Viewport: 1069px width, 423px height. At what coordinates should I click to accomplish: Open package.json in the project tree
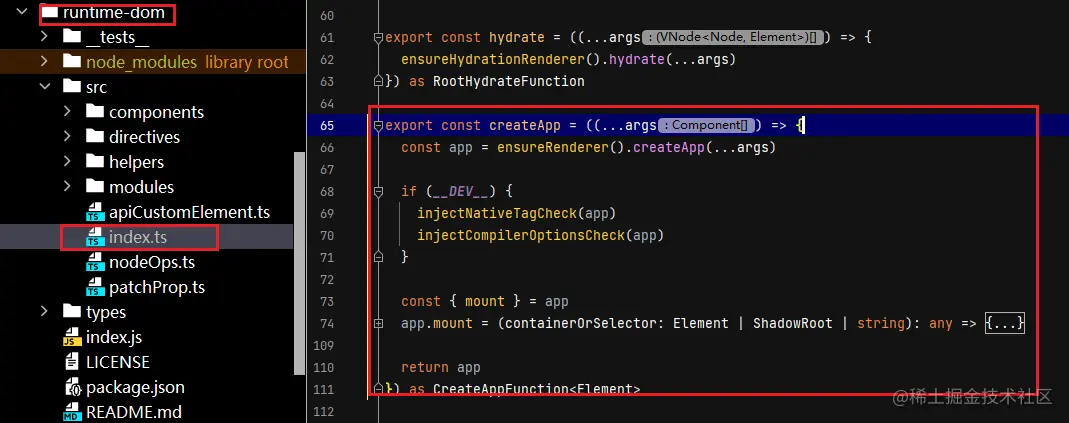click(x=135, y=388)
